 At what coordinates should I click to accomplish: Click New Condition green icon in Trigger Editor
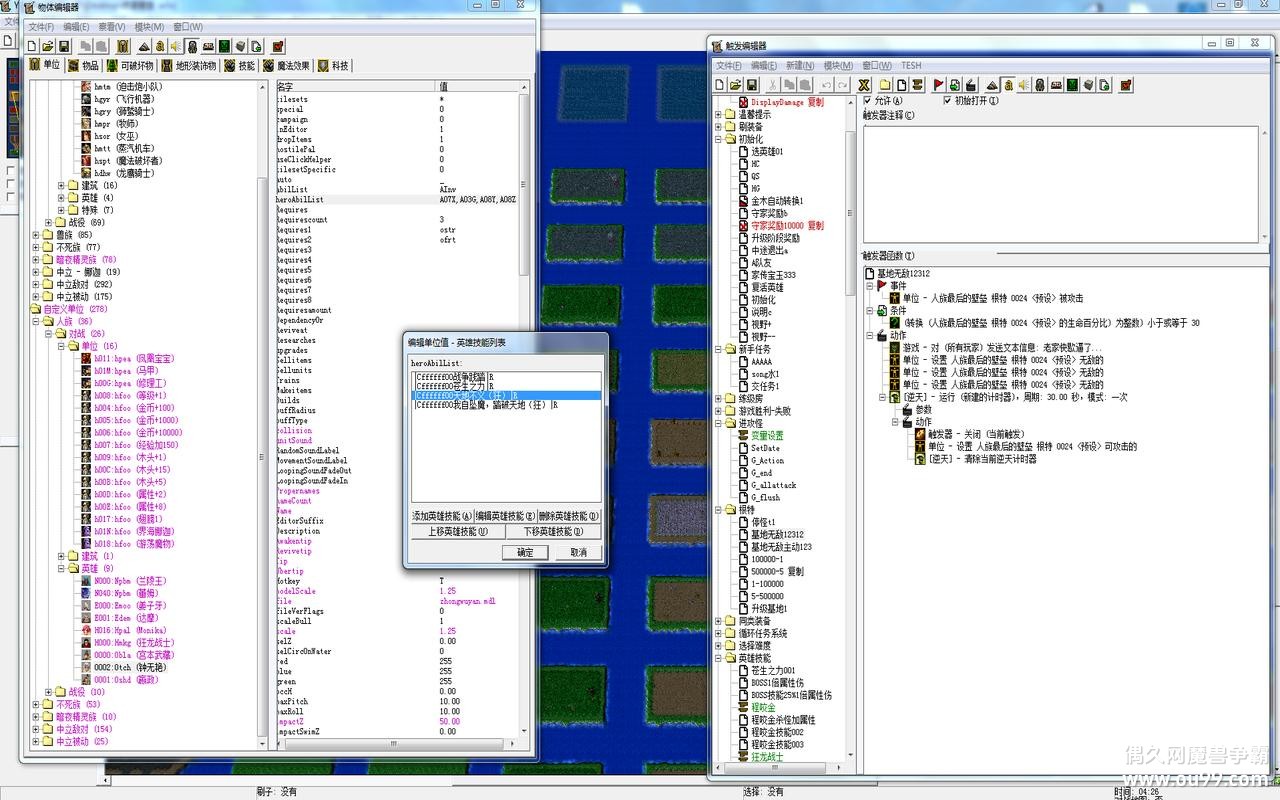(955, 85)
